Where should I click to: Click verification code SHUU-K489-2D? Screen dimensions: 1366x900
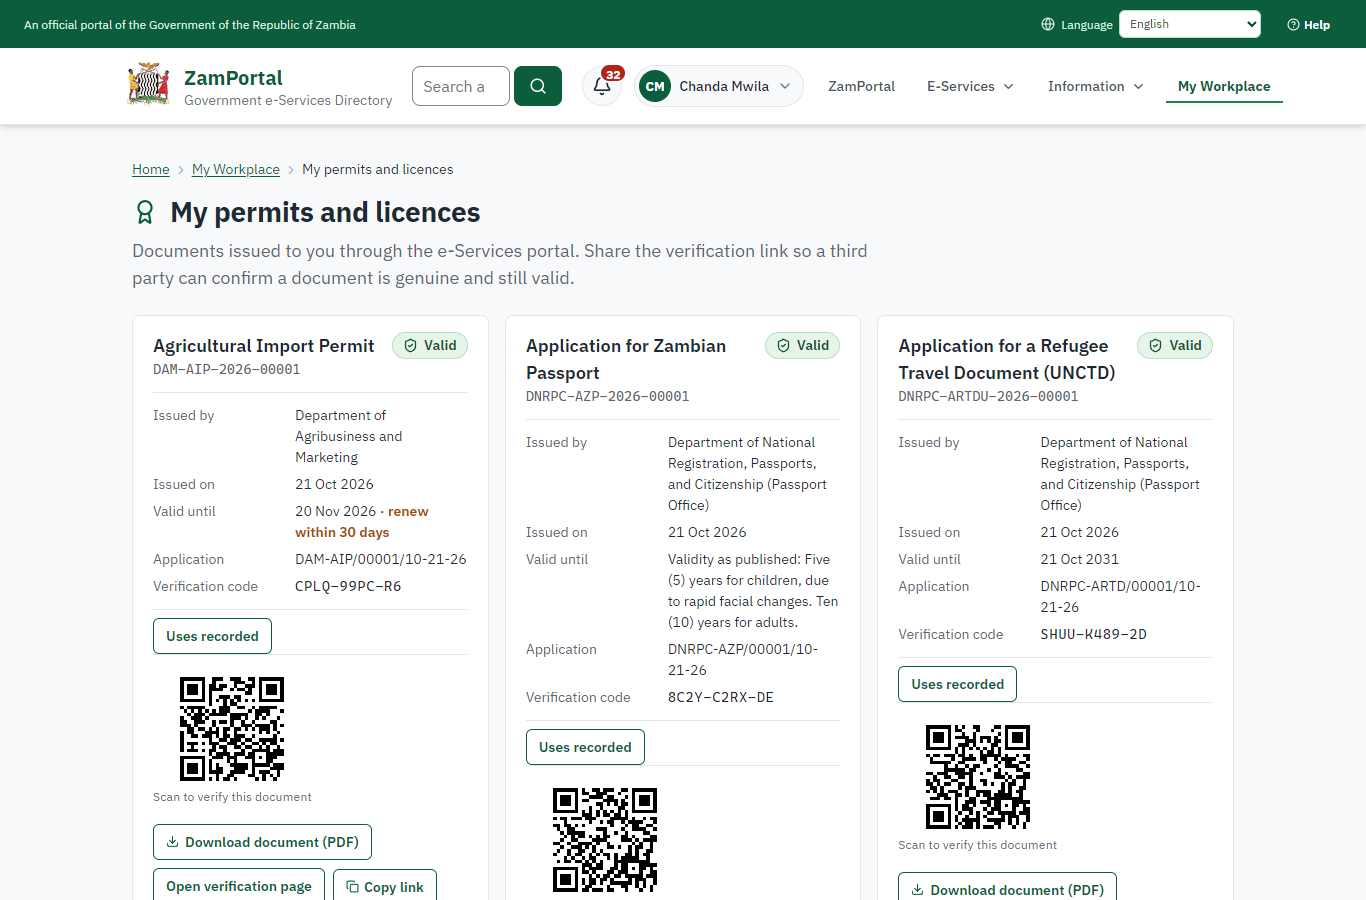click(x=1093, y=634)
